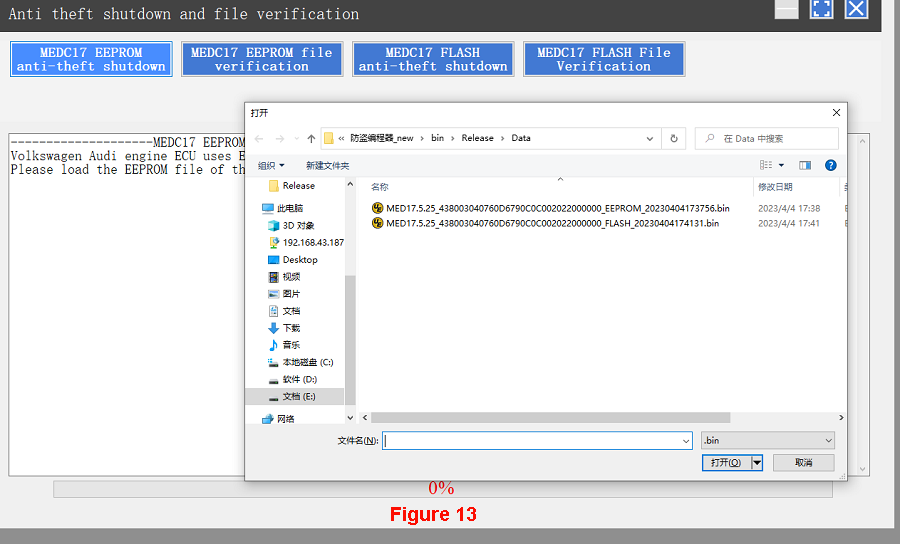Toggle the preview pane icon

pos(805,165)
